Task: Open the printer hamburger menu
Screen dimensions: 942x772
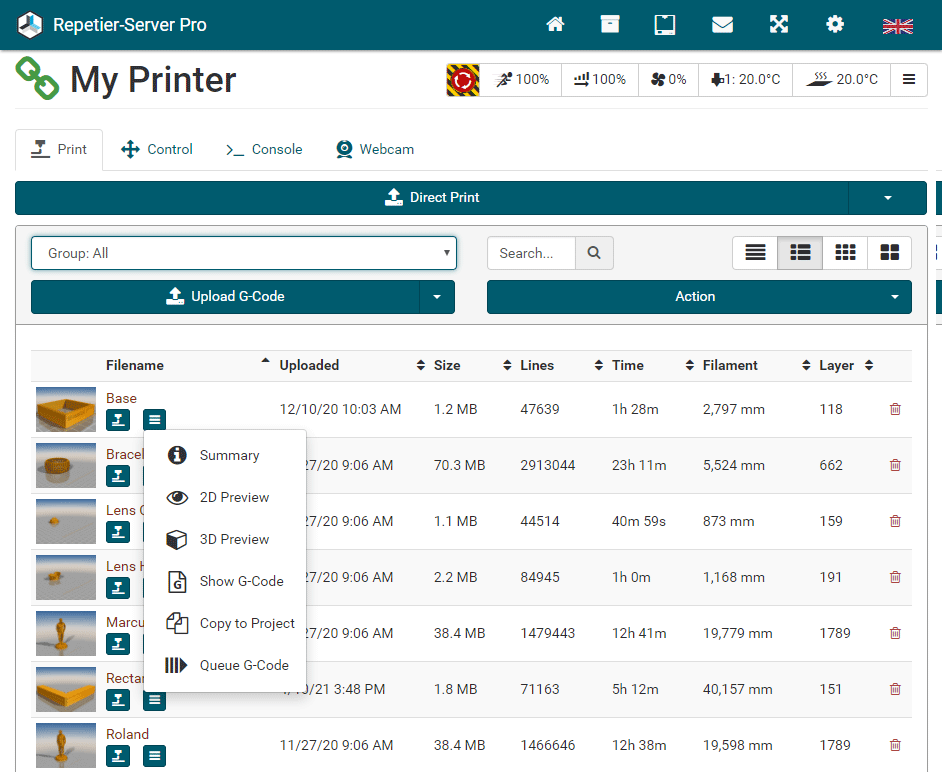Action: [x=908, y=80]
